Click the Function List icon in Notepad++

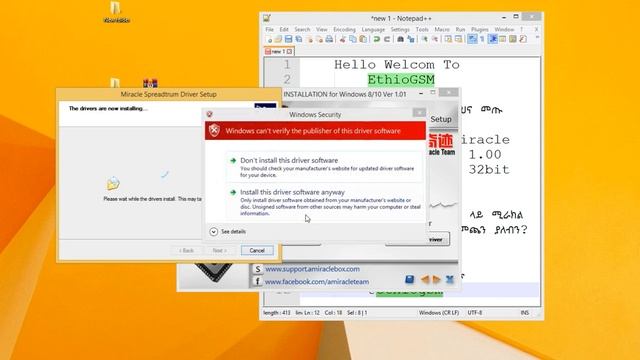coord(523,39)
